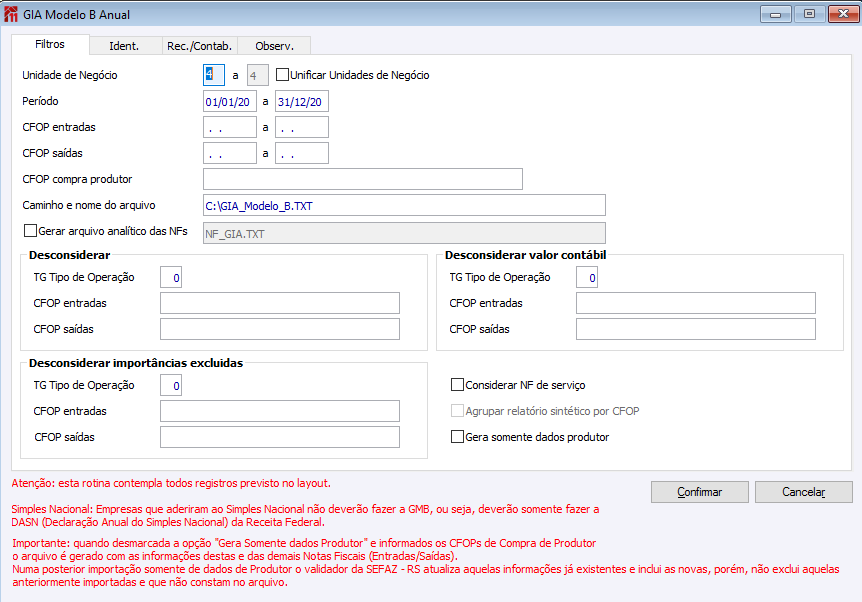This screenshot has height=602, width=862.
Task: Click TG Tipo de Operação in Desconsiderar group
Action: [x=171, y=277]
